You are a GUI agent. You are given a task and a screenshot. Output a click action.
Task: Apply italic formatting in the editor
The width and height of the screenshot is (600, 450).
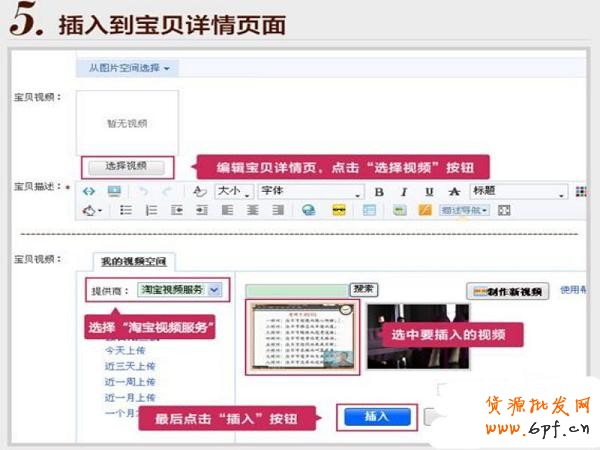point(403,191)
